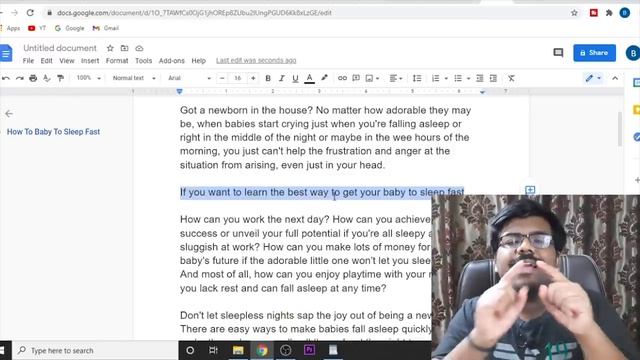Open the File menu
Image resolution: width=640 pixels, height=360 pixels.
(28, 61)
